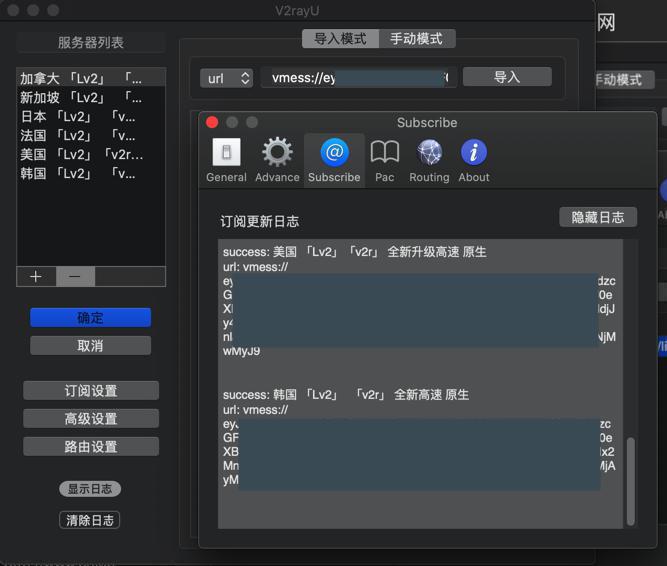Add a server with the plus button

click(36, 277)
